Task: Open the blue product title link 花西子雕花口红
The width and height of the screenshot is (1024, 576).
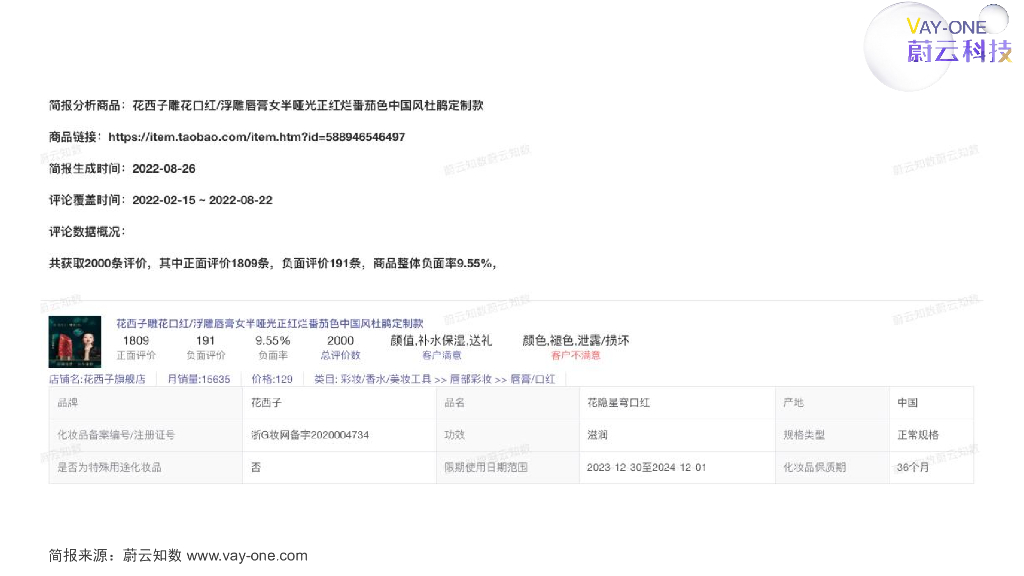Action: point(270,323)
